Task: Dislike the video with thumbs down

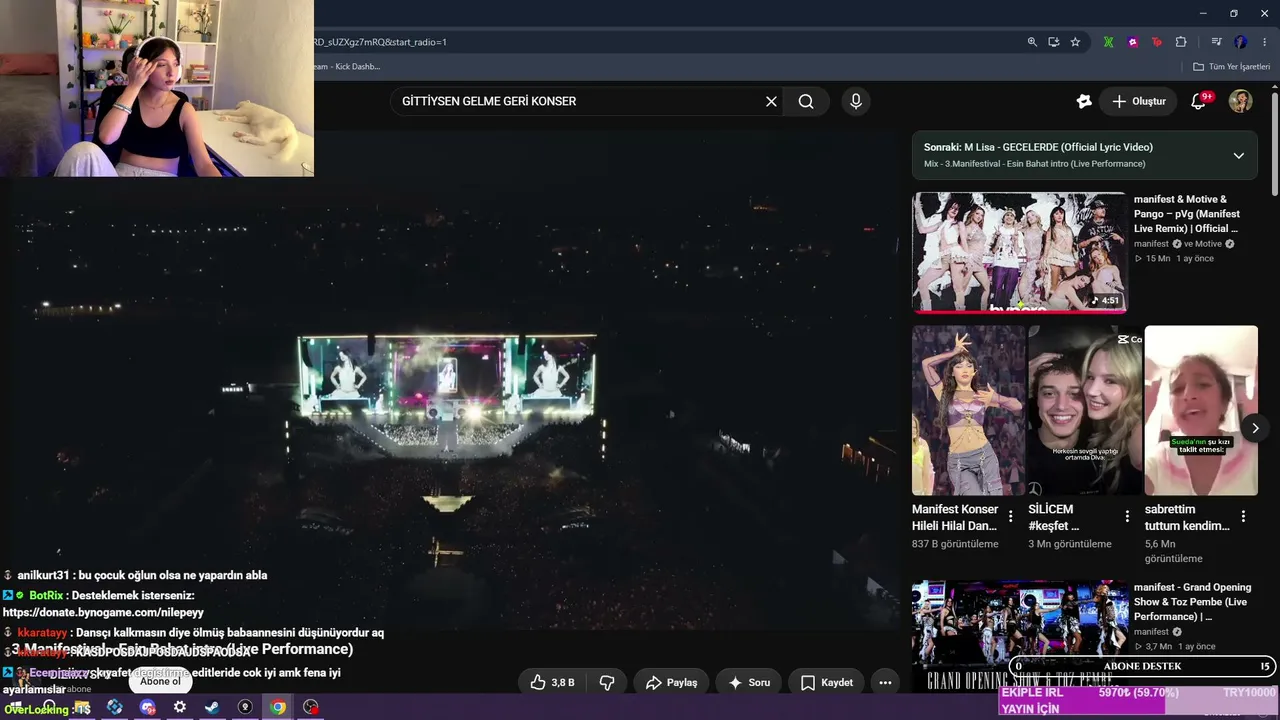Action: click(606, 682)
